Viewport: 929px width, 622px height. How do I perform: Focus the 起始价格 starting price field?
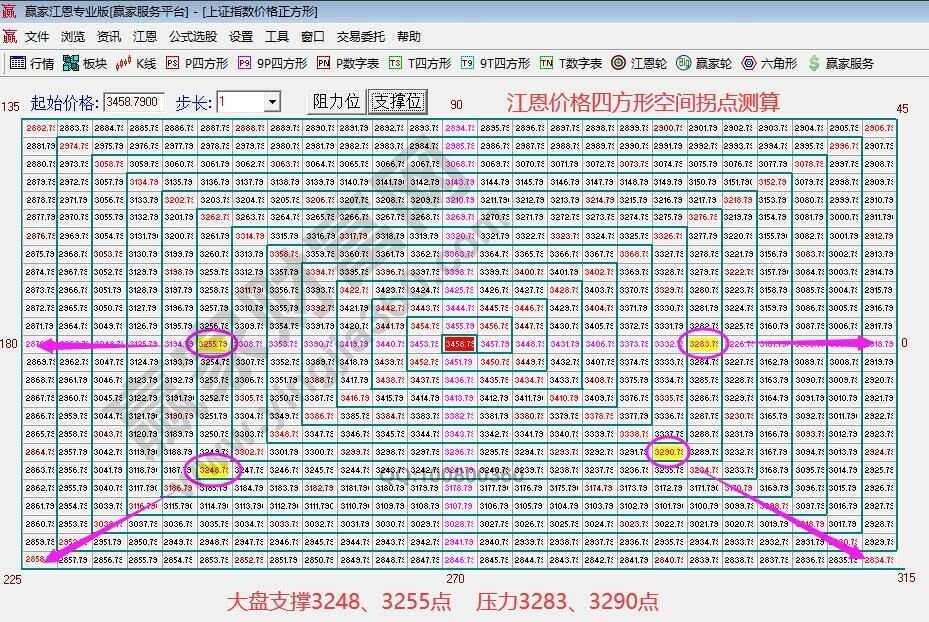point(133,102)
